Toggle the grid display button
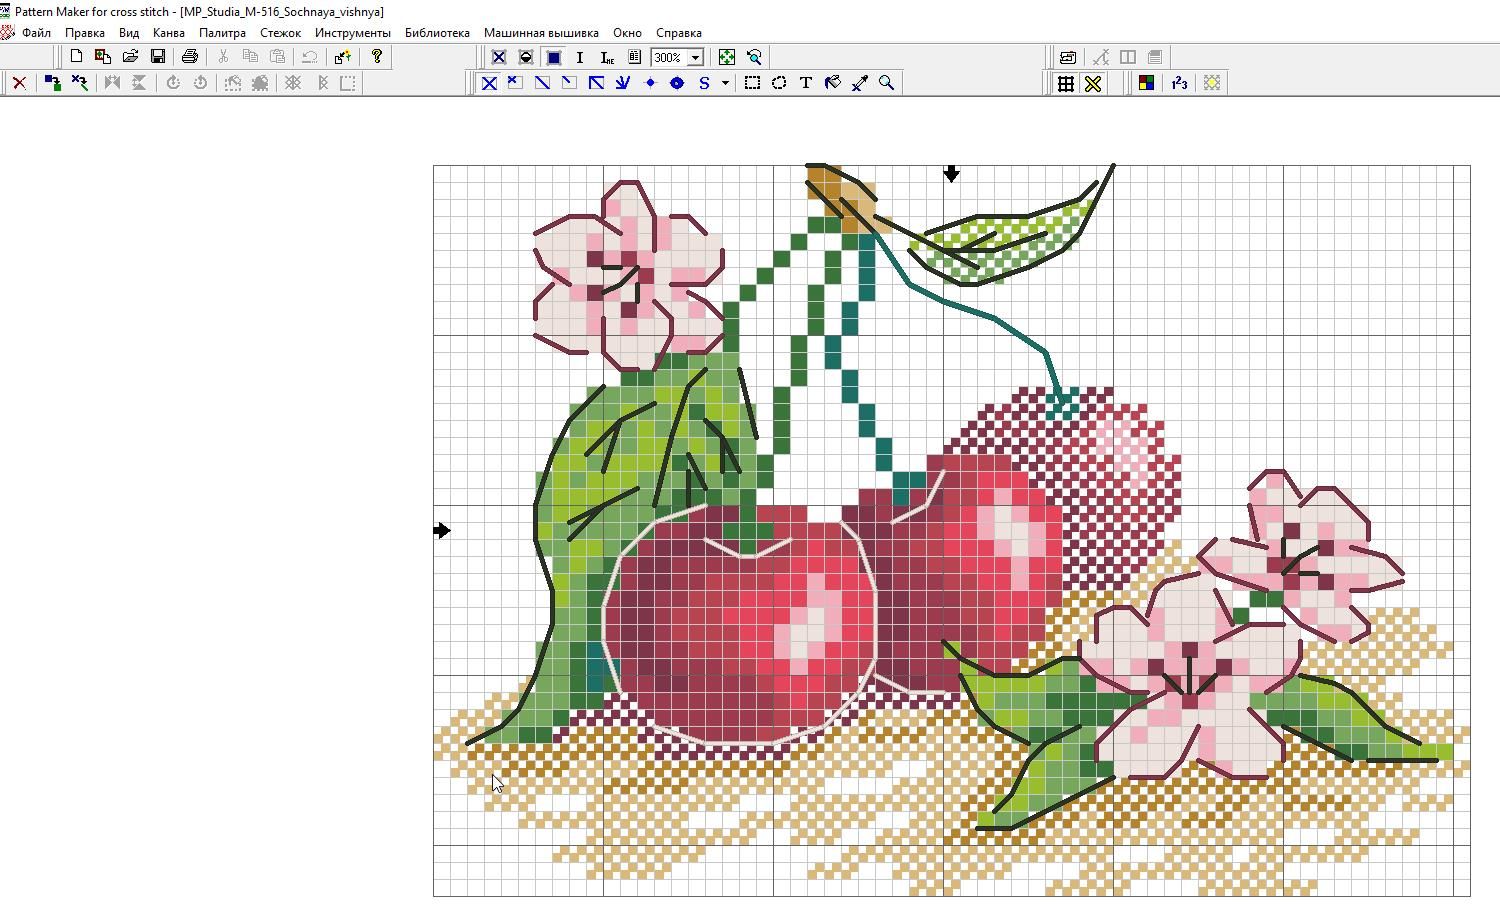Image resolution: width=1500 pixels, height=918 pixels. [1066, 83]
